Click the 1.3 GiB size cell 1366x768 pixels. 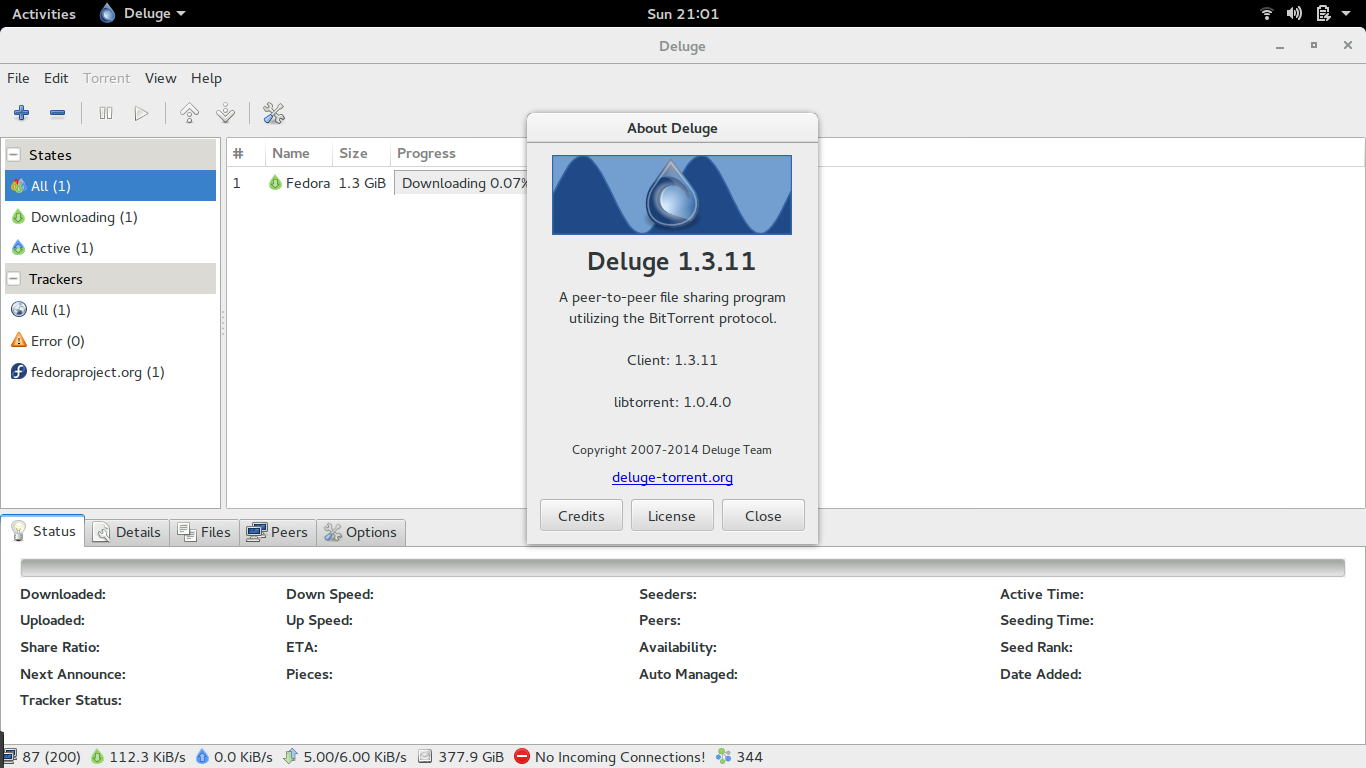362,183
